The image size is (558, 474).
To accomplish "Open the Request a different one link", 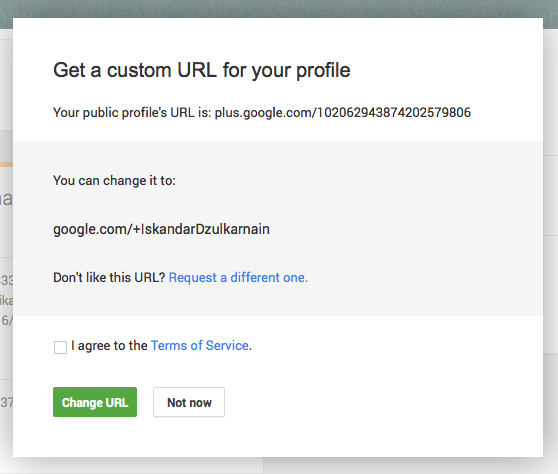I will tap(238, 278).
